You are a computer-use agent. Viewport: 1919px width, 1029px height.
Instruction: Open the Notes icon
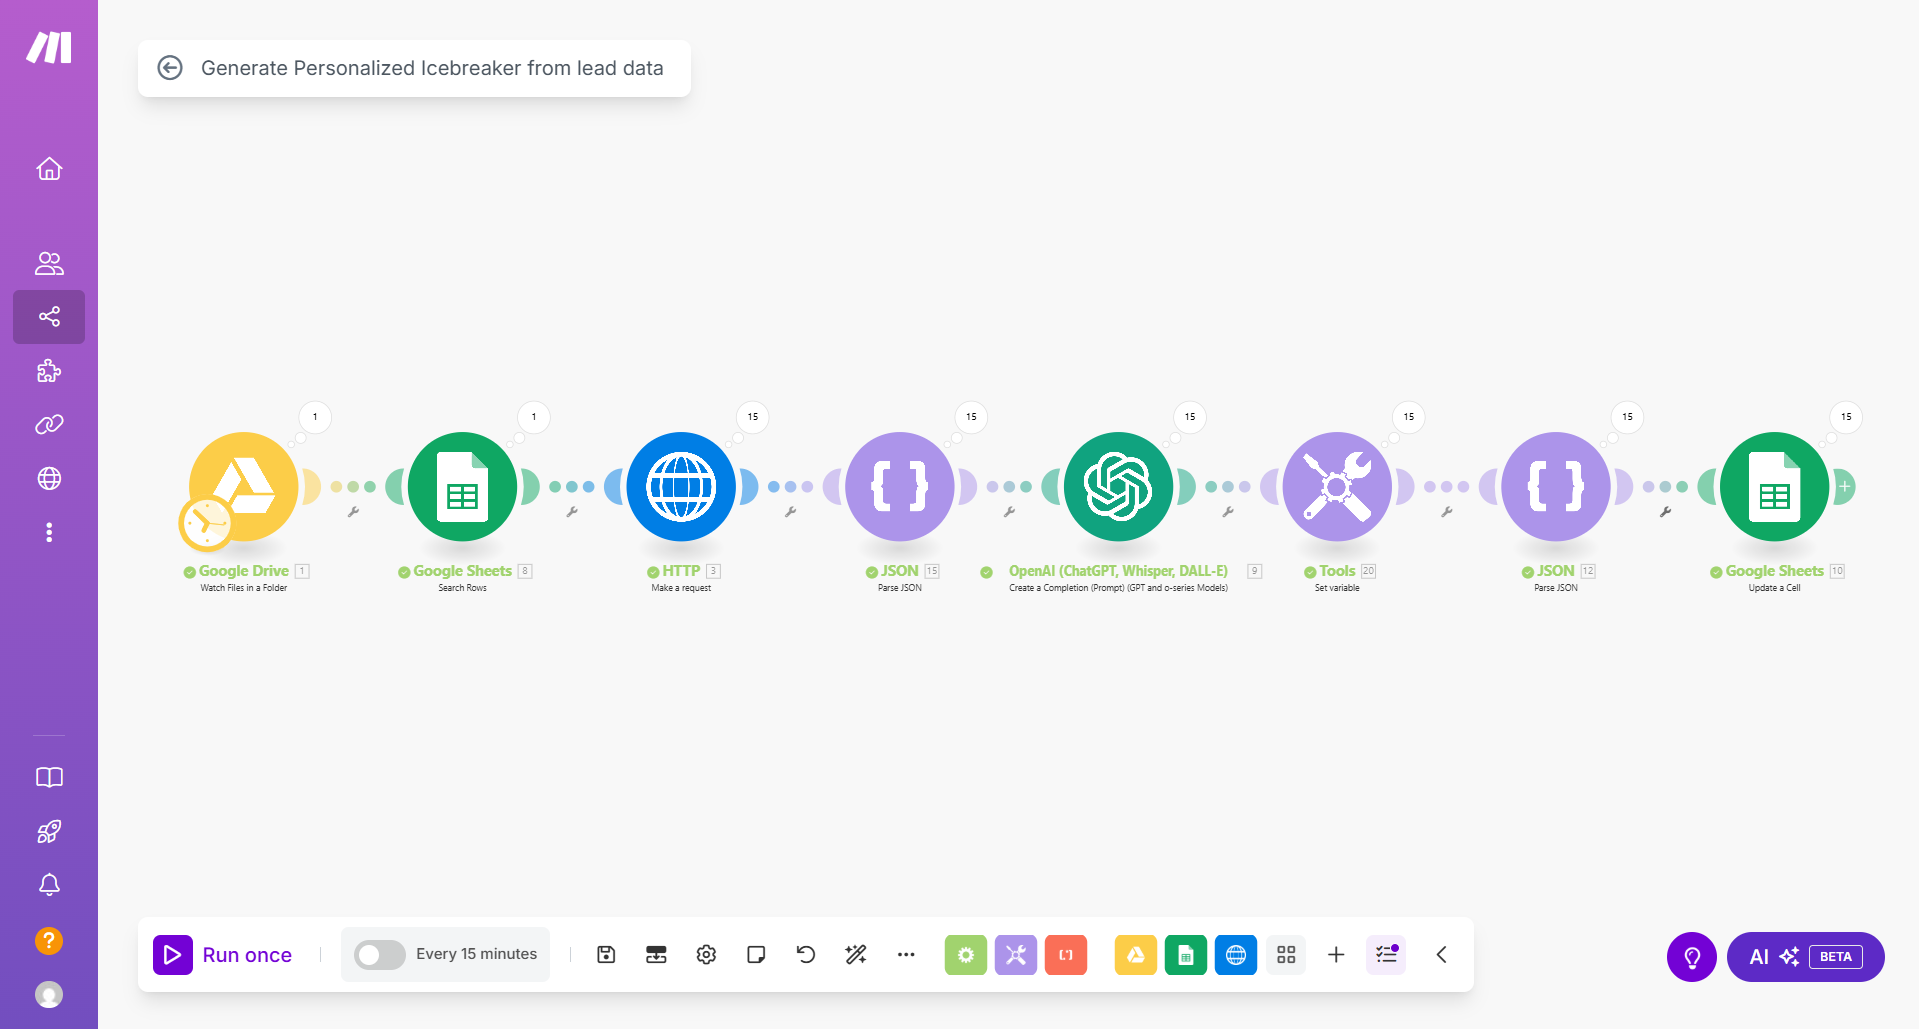756,955
